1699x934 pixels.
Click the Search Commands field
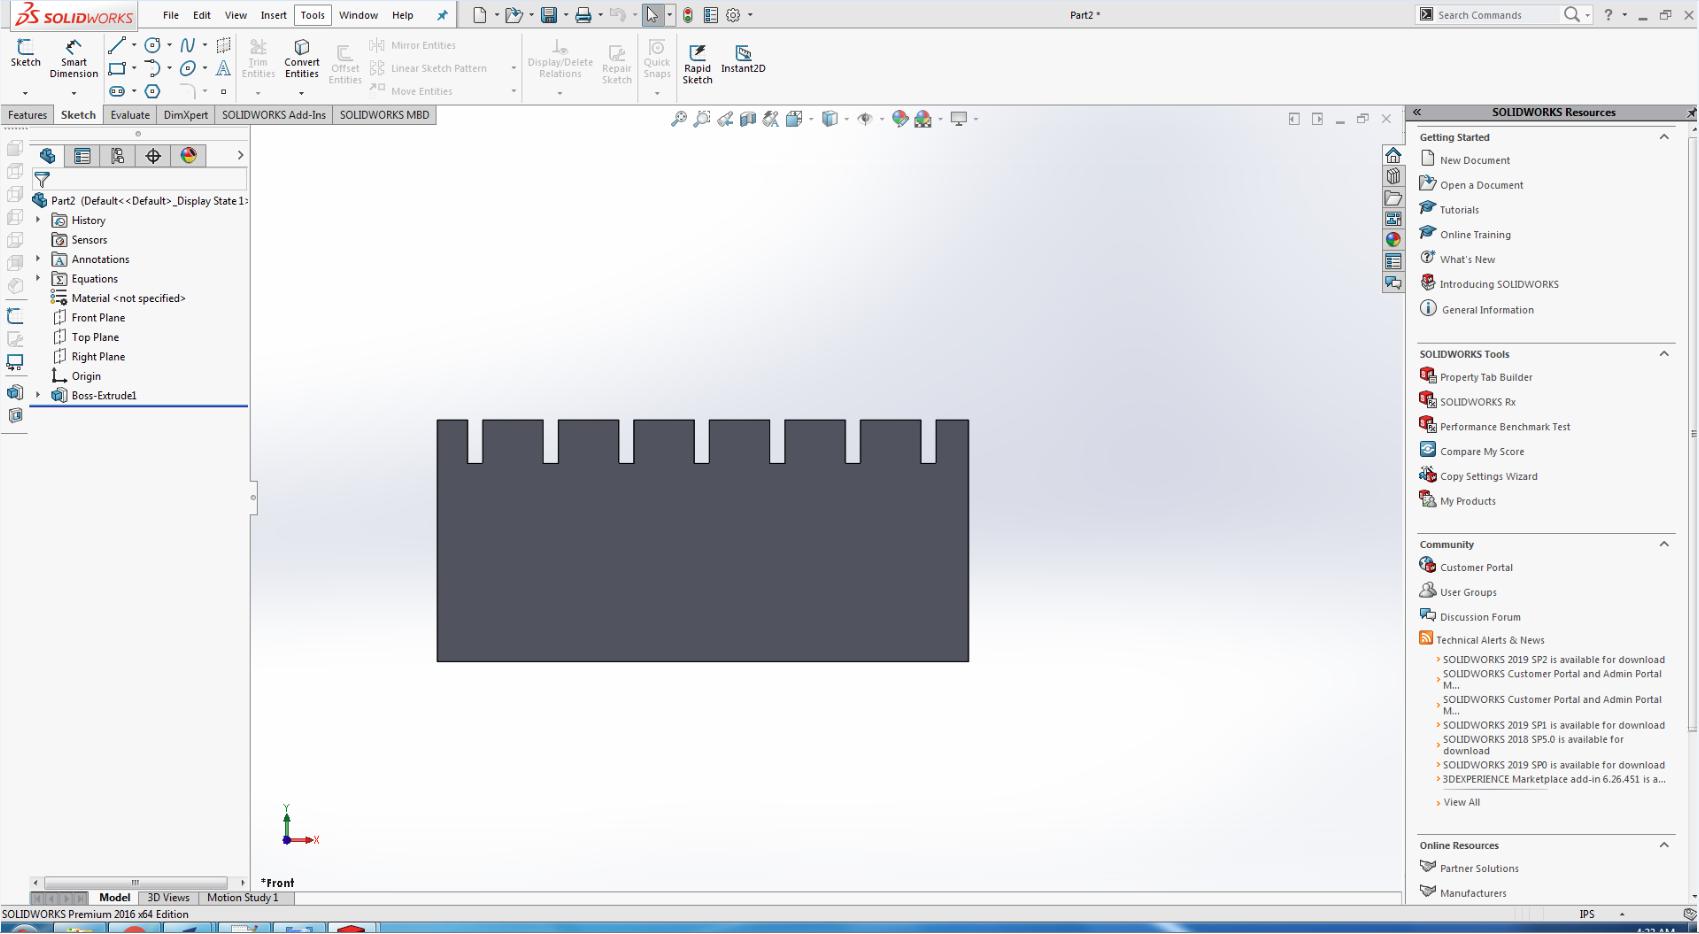click(x=1495, y=15)
